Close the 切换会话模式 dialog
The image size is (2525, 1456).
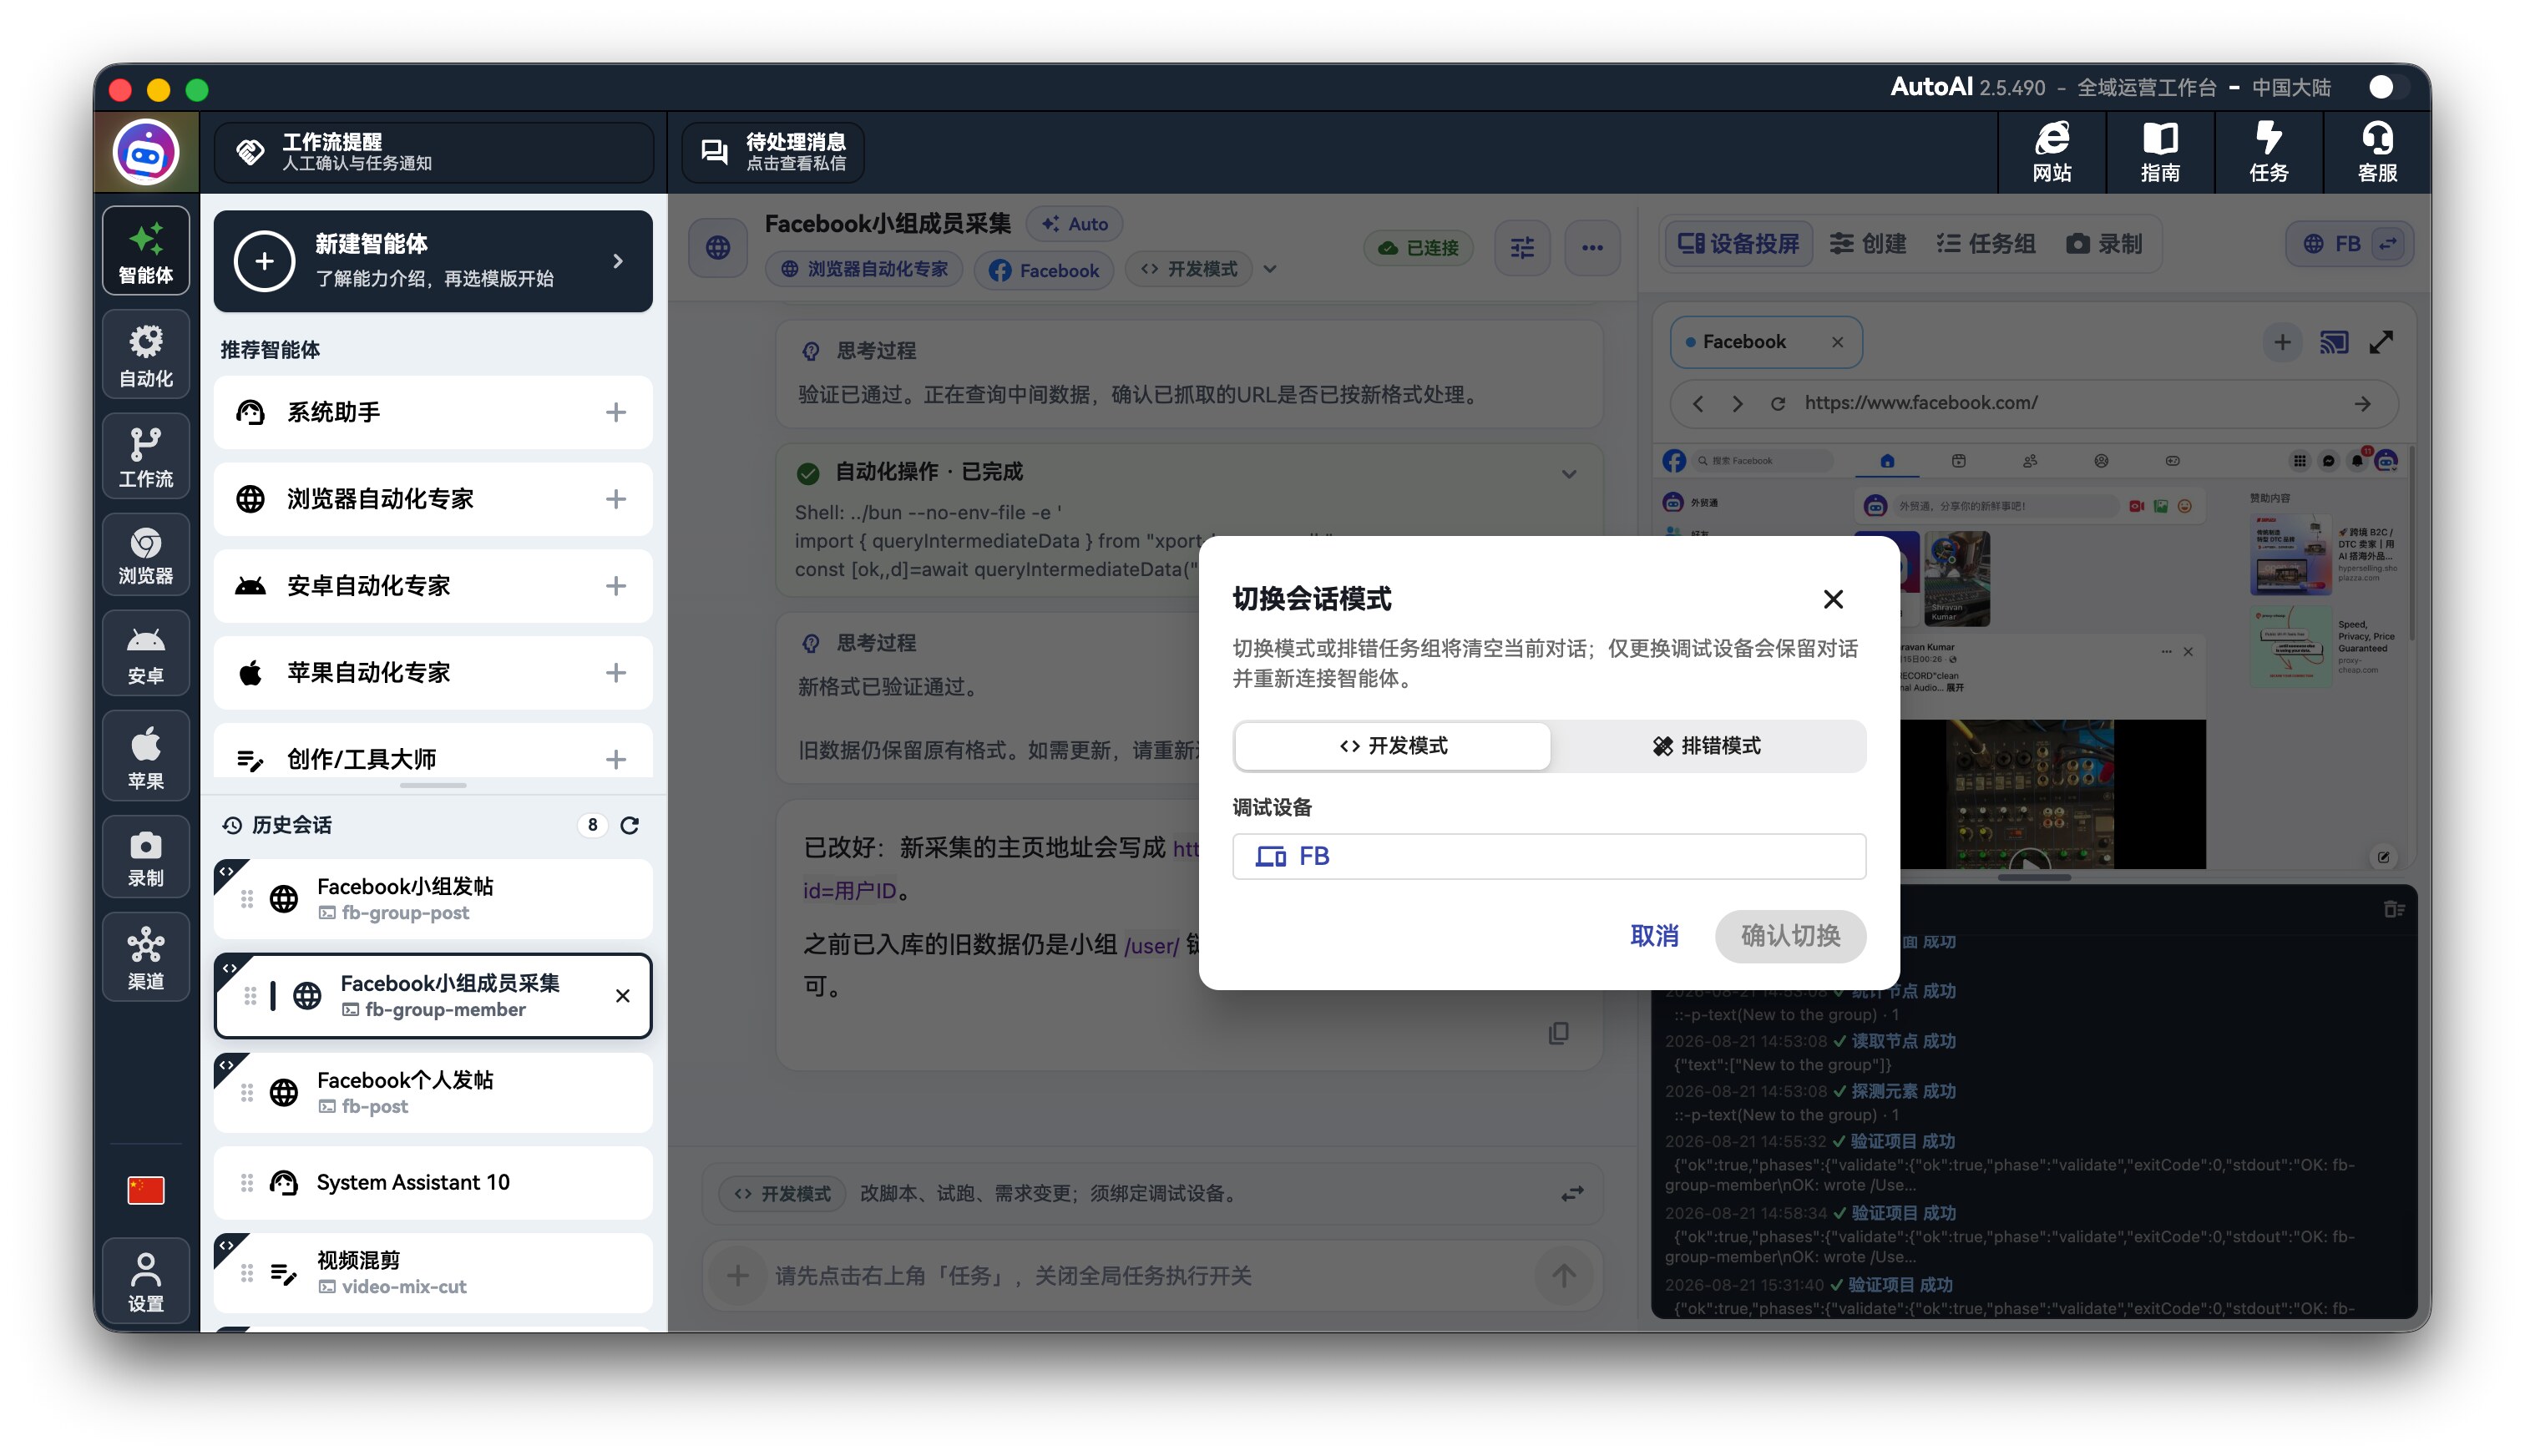1832,599
